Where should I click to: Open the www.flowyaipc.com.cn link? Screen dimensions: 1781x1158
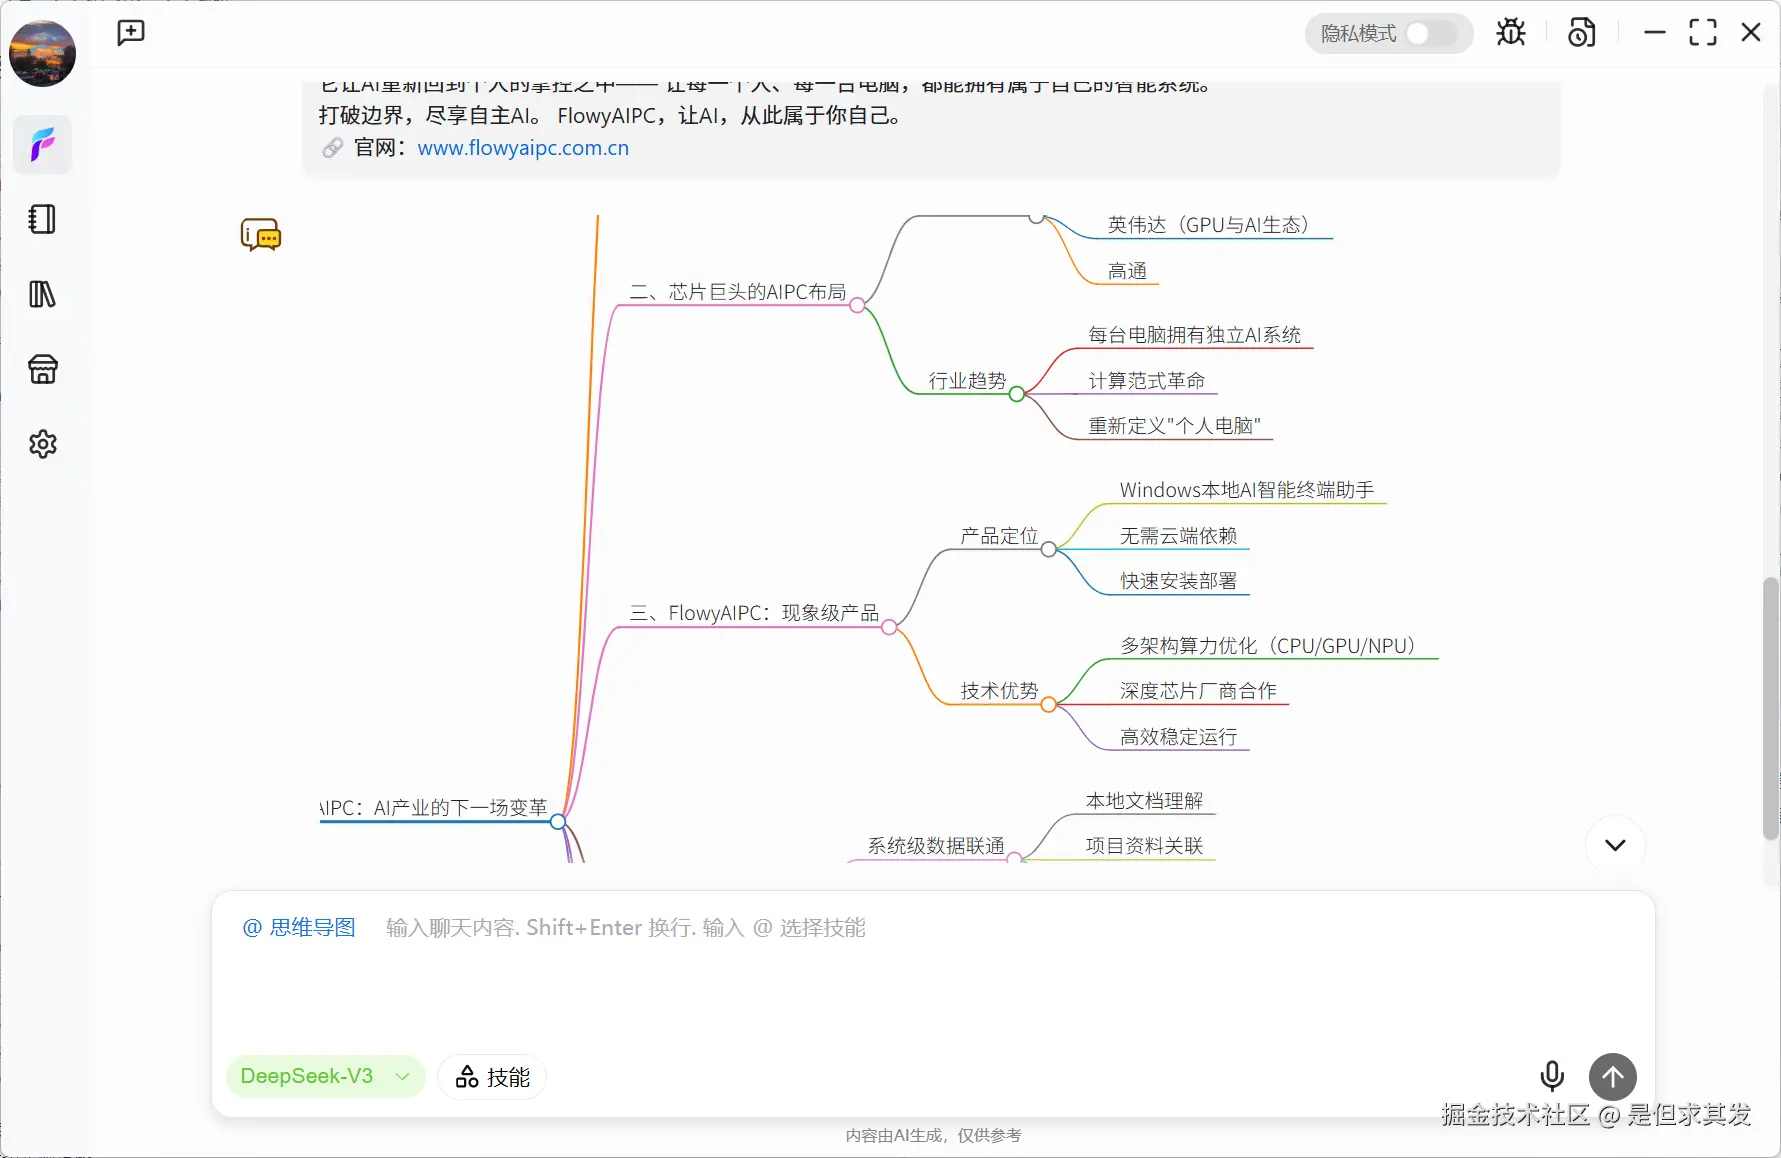point(522,147)
